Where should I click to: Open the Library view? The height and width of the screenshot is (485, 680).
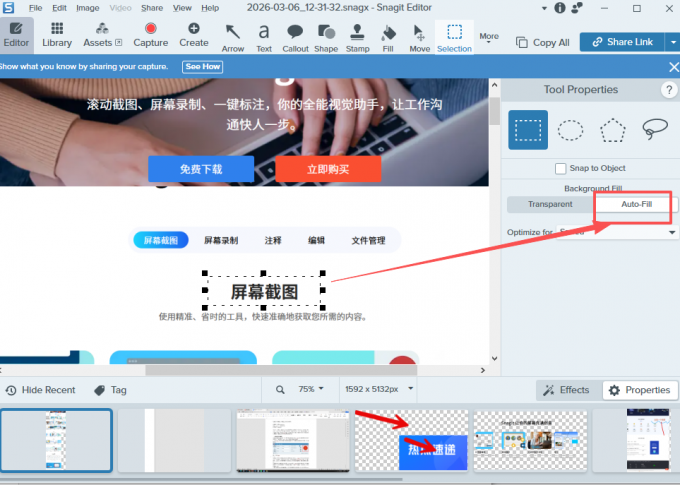57,35
